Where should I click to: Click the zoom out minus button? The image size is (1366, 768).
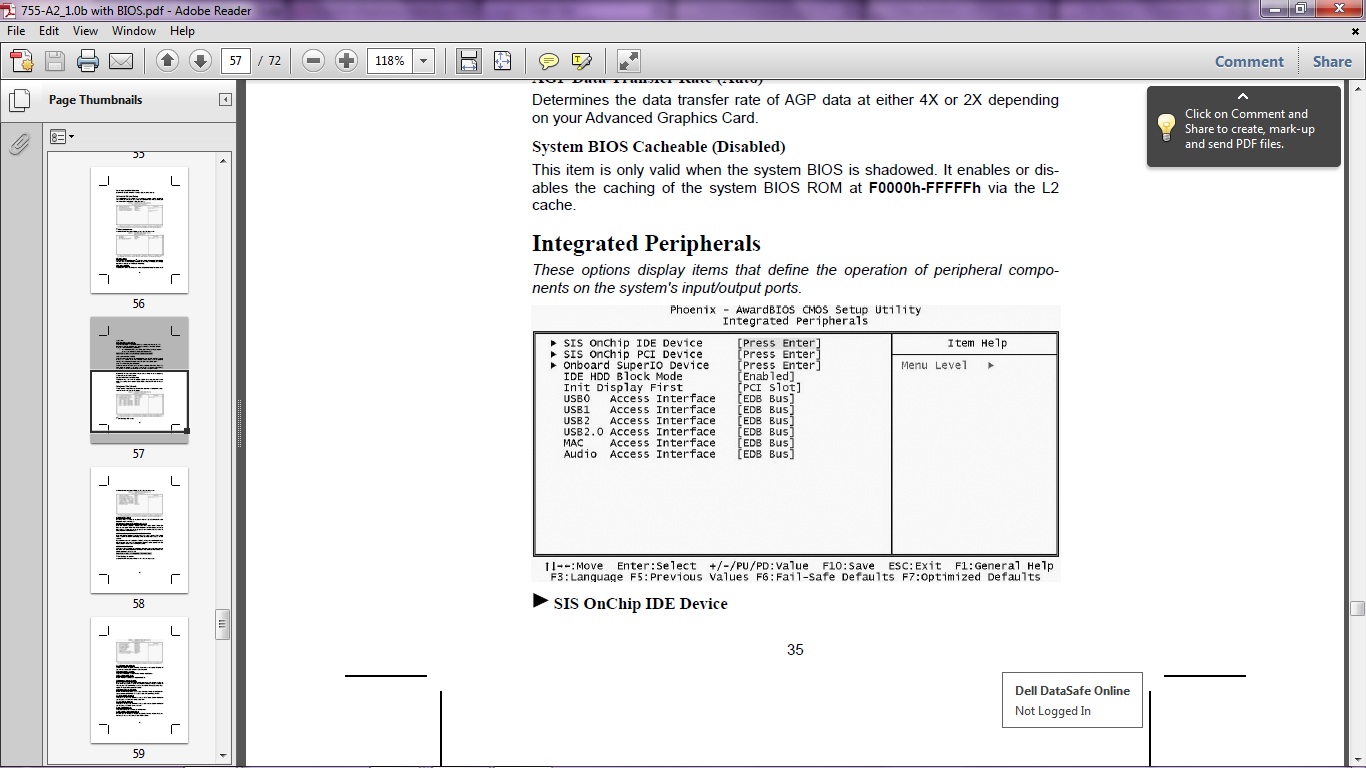click(x=313, y=61)
